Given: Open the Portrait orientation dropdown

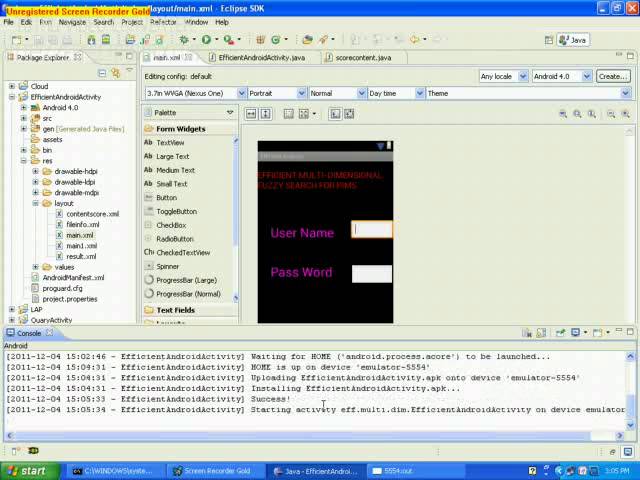Looking at the screenshot, I should pyautogui.click(x=277, y=93).
